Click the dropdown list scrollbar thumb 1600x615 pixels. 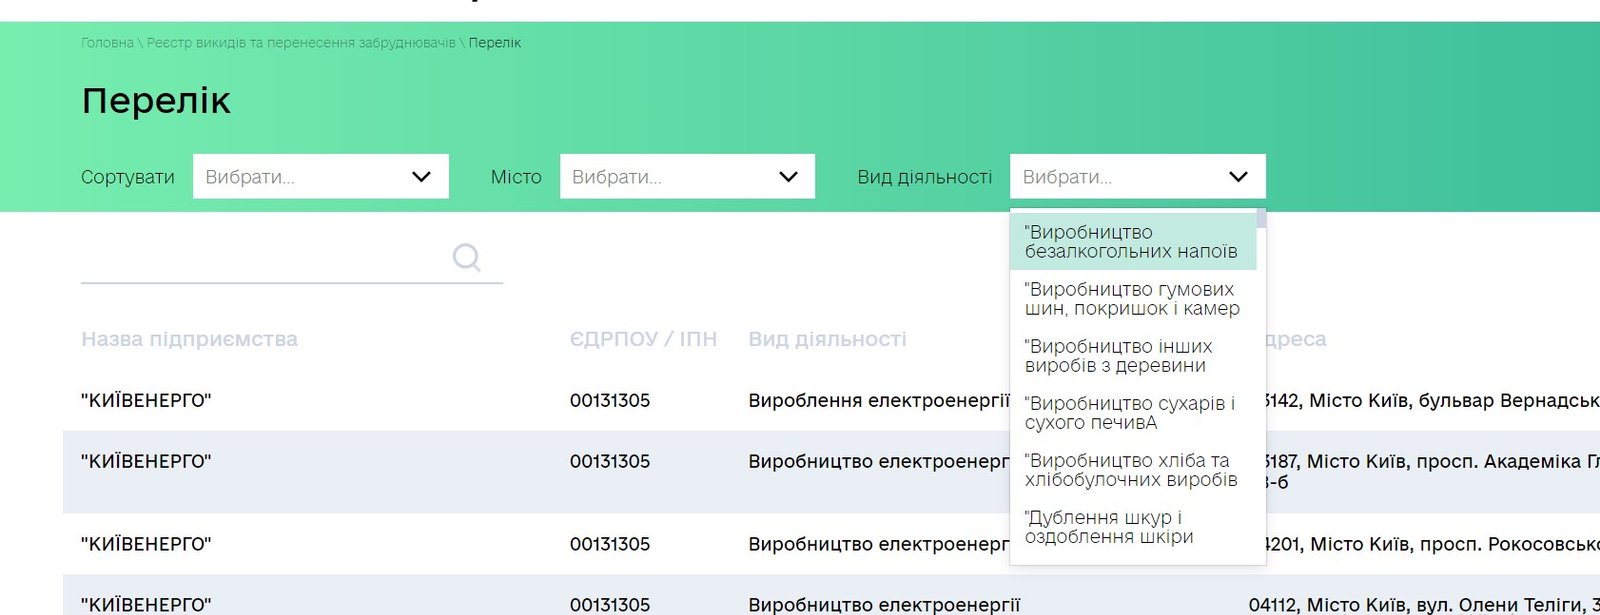coord(1262,219)
